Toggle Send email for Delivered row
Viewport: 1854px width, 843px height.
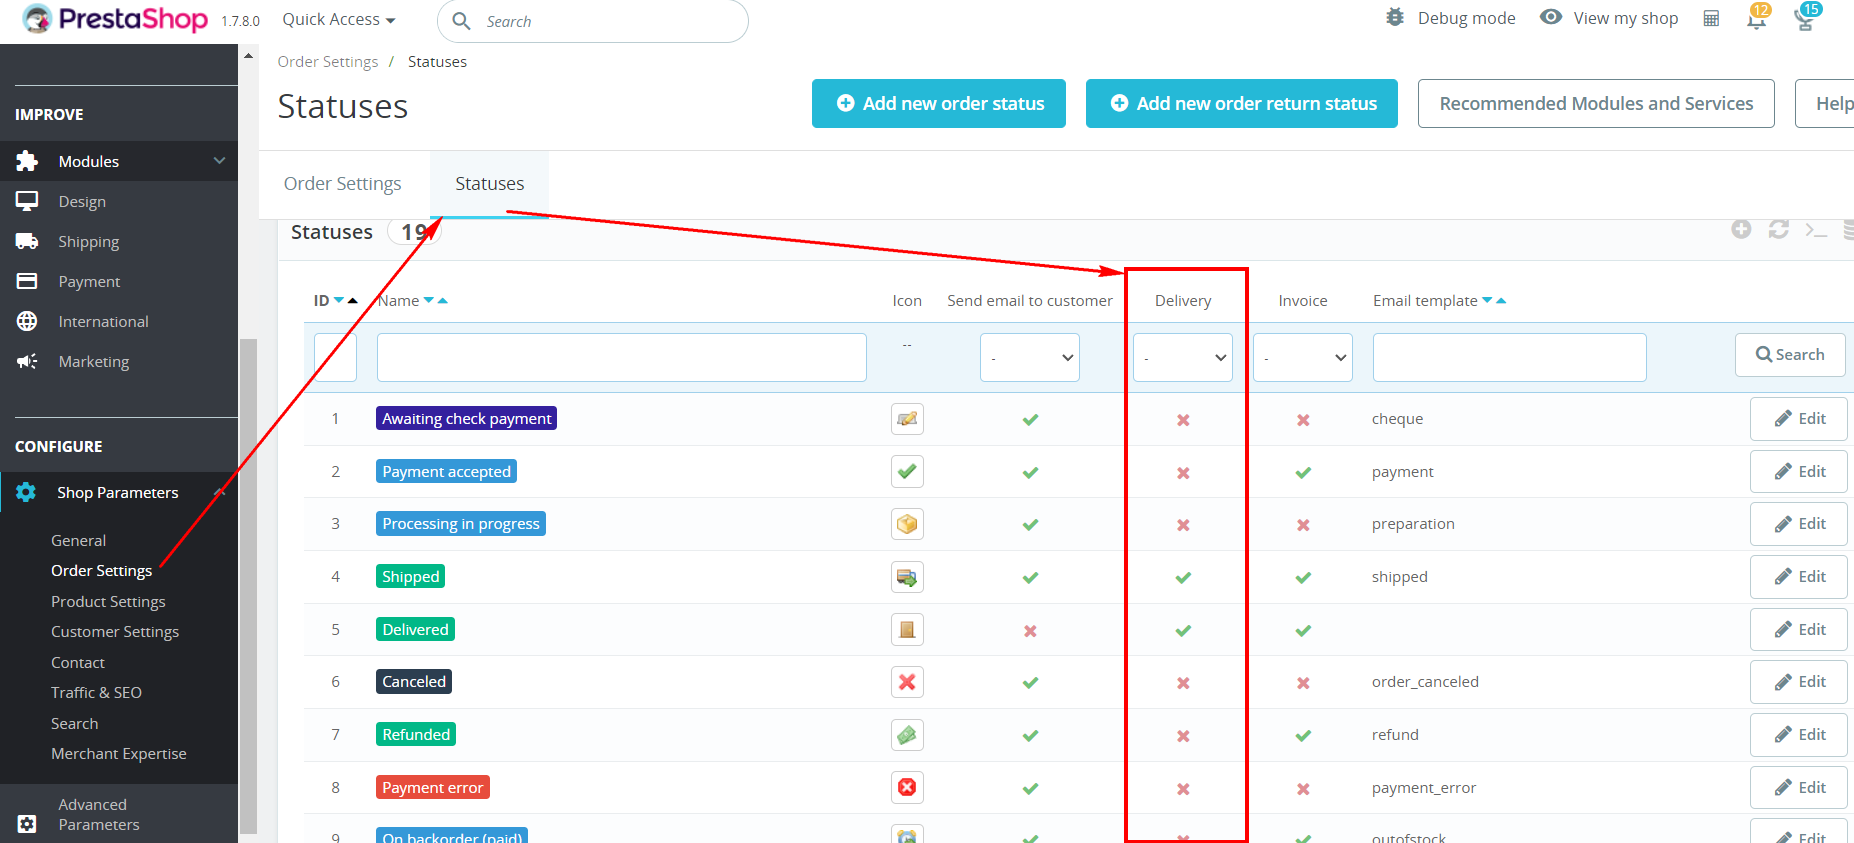coord(1030,630)
